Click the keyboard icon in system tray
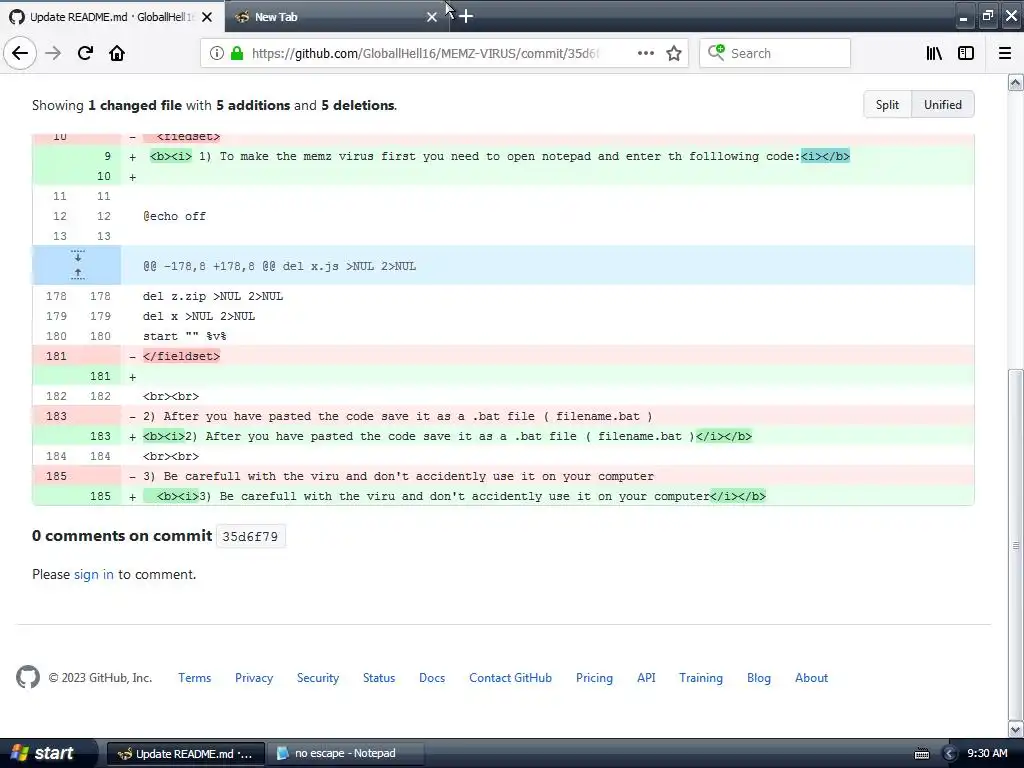 [x=921, y=754]
